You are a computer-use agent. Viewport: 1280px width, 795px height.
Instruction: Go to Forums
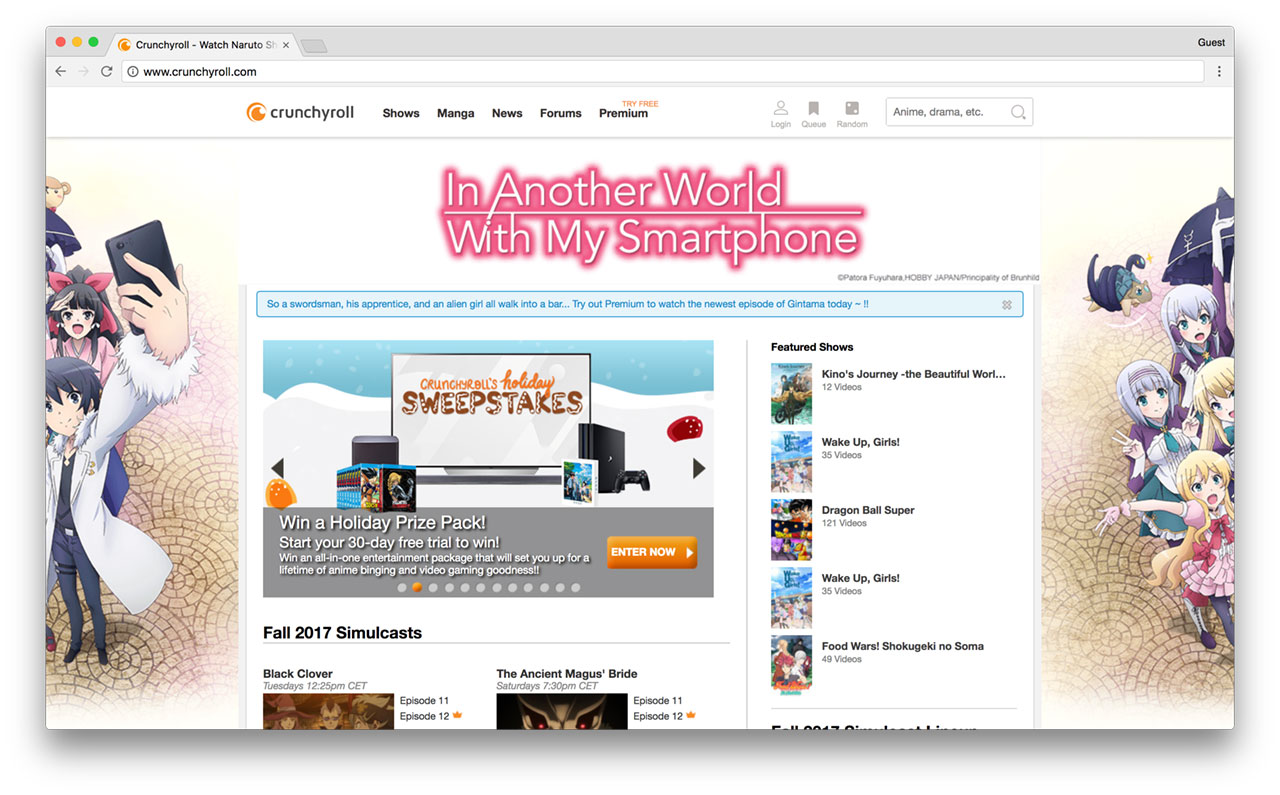tap(561, 113)
